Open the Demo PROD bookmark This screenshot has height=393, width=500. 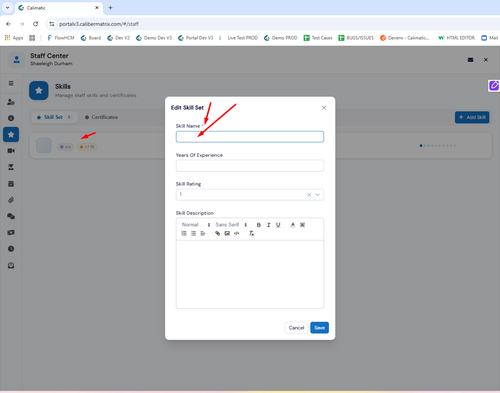point(281,38)
